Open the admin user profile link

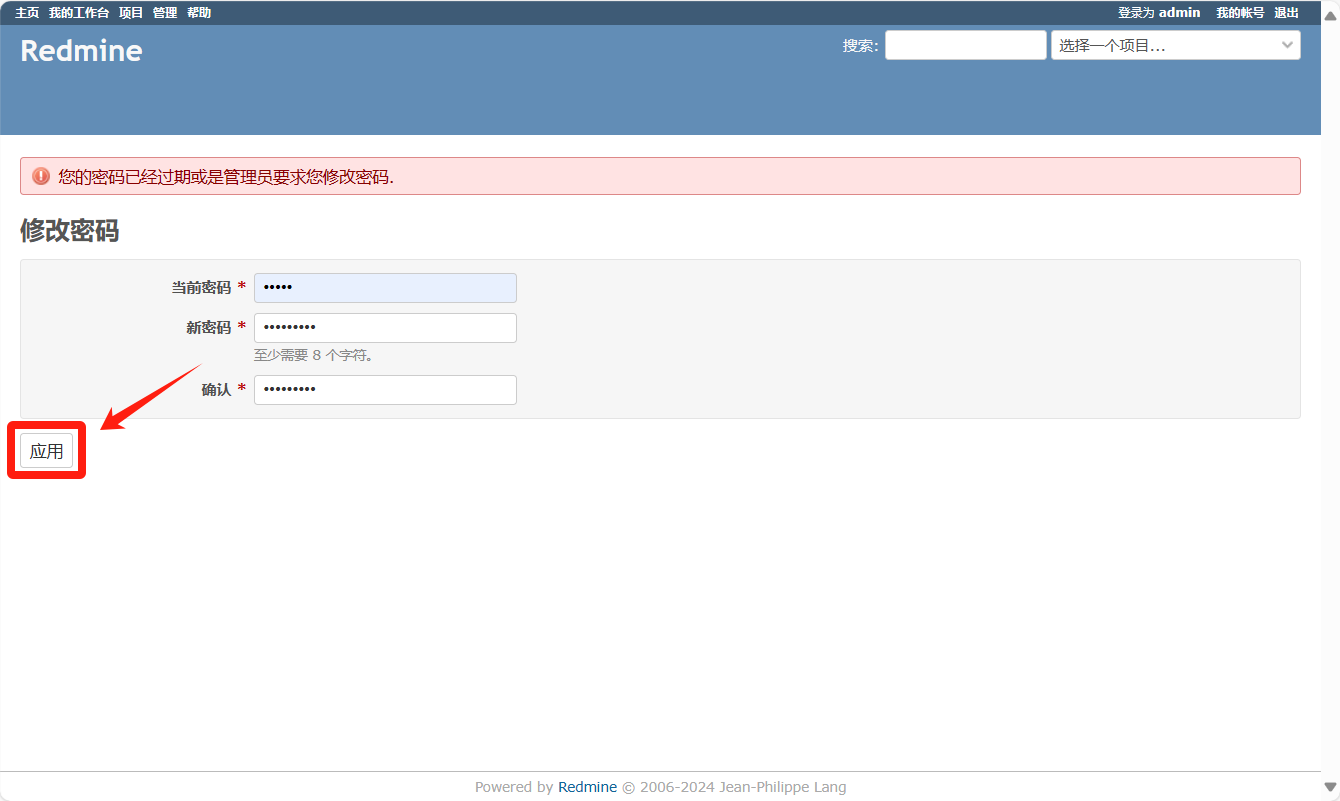pyautogui.click(x=1179, y=13)
